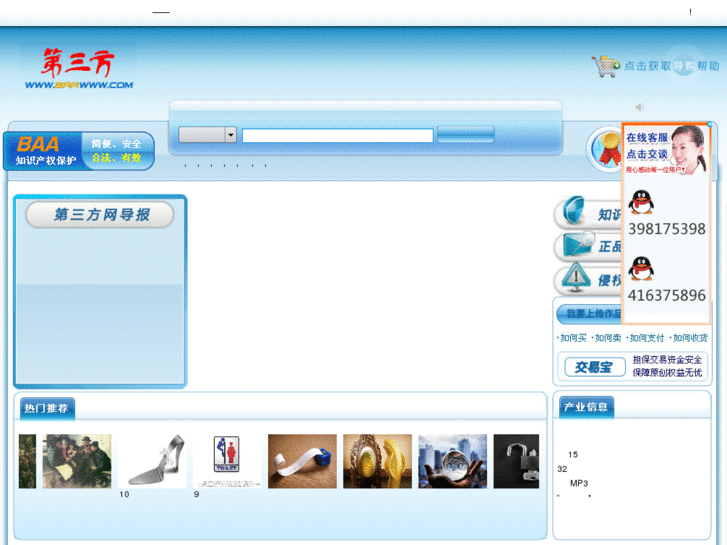This screenshot has width=727, height=545.
Task: Open the search category dropdown
Action: point(208,135)
